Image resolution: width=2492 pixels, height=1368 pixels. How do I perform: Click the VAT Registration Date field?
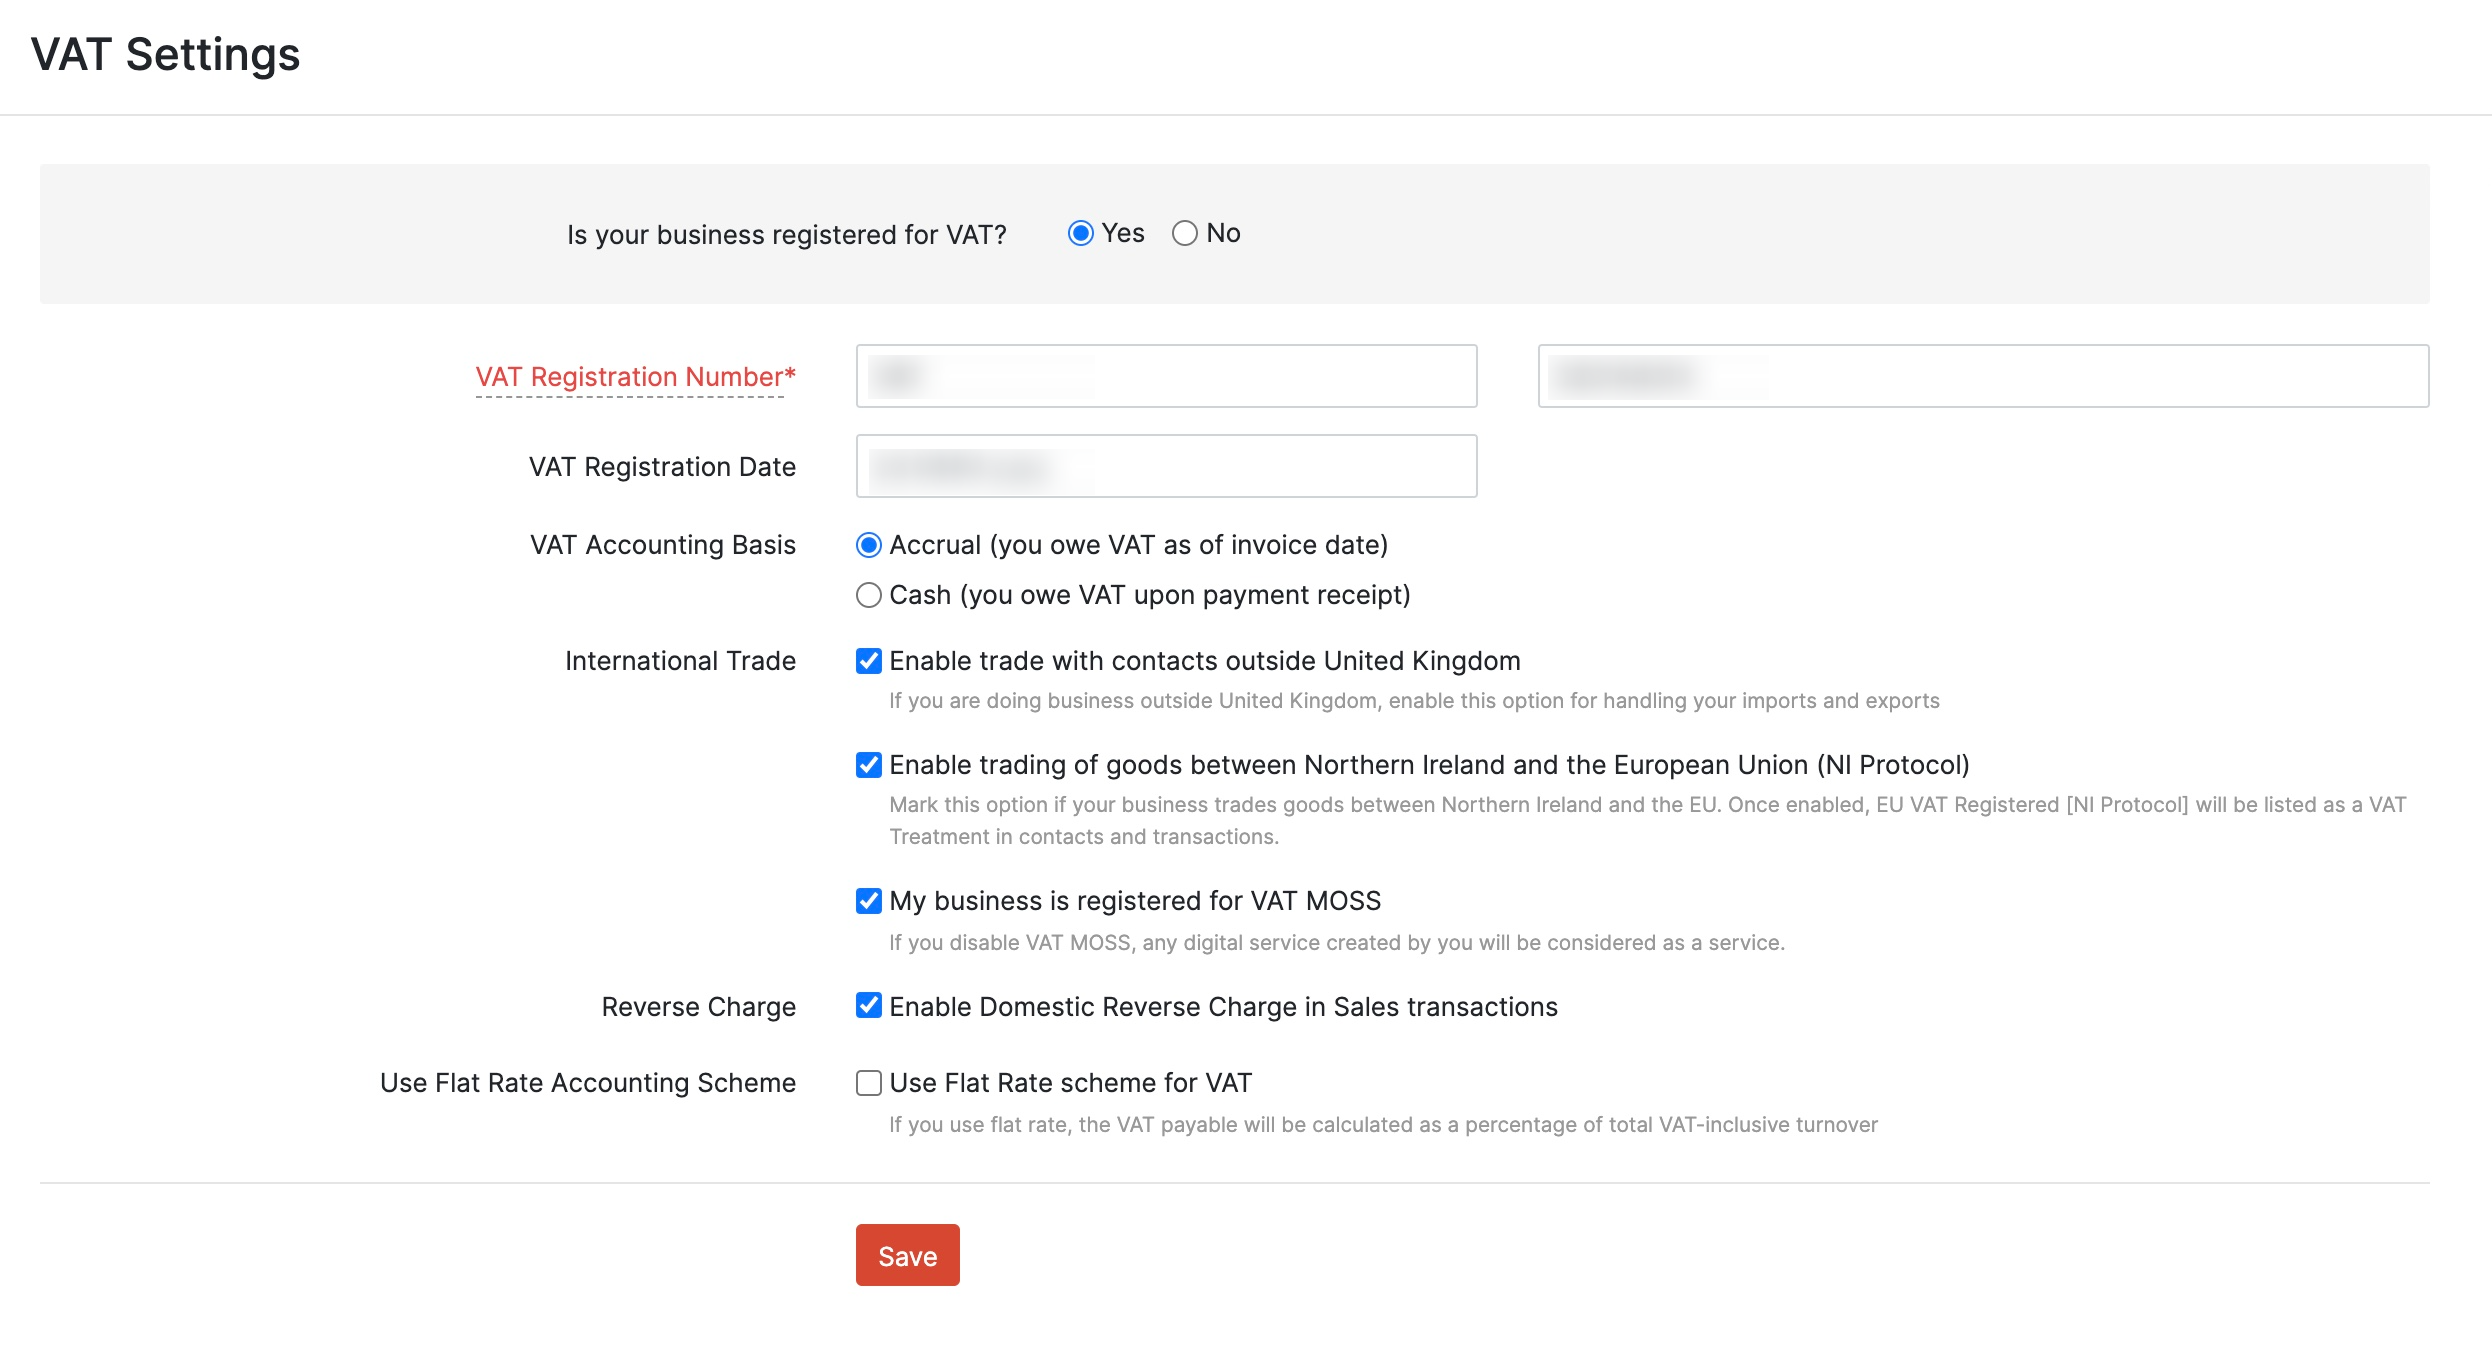point(1165,466)
